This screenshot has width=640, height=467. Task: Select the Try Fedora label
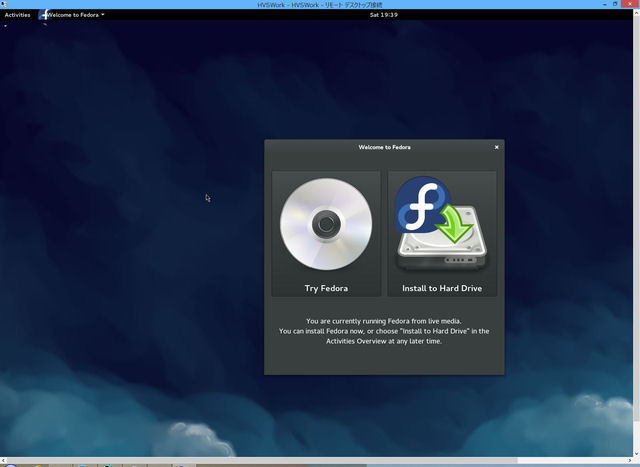(326, 288)
